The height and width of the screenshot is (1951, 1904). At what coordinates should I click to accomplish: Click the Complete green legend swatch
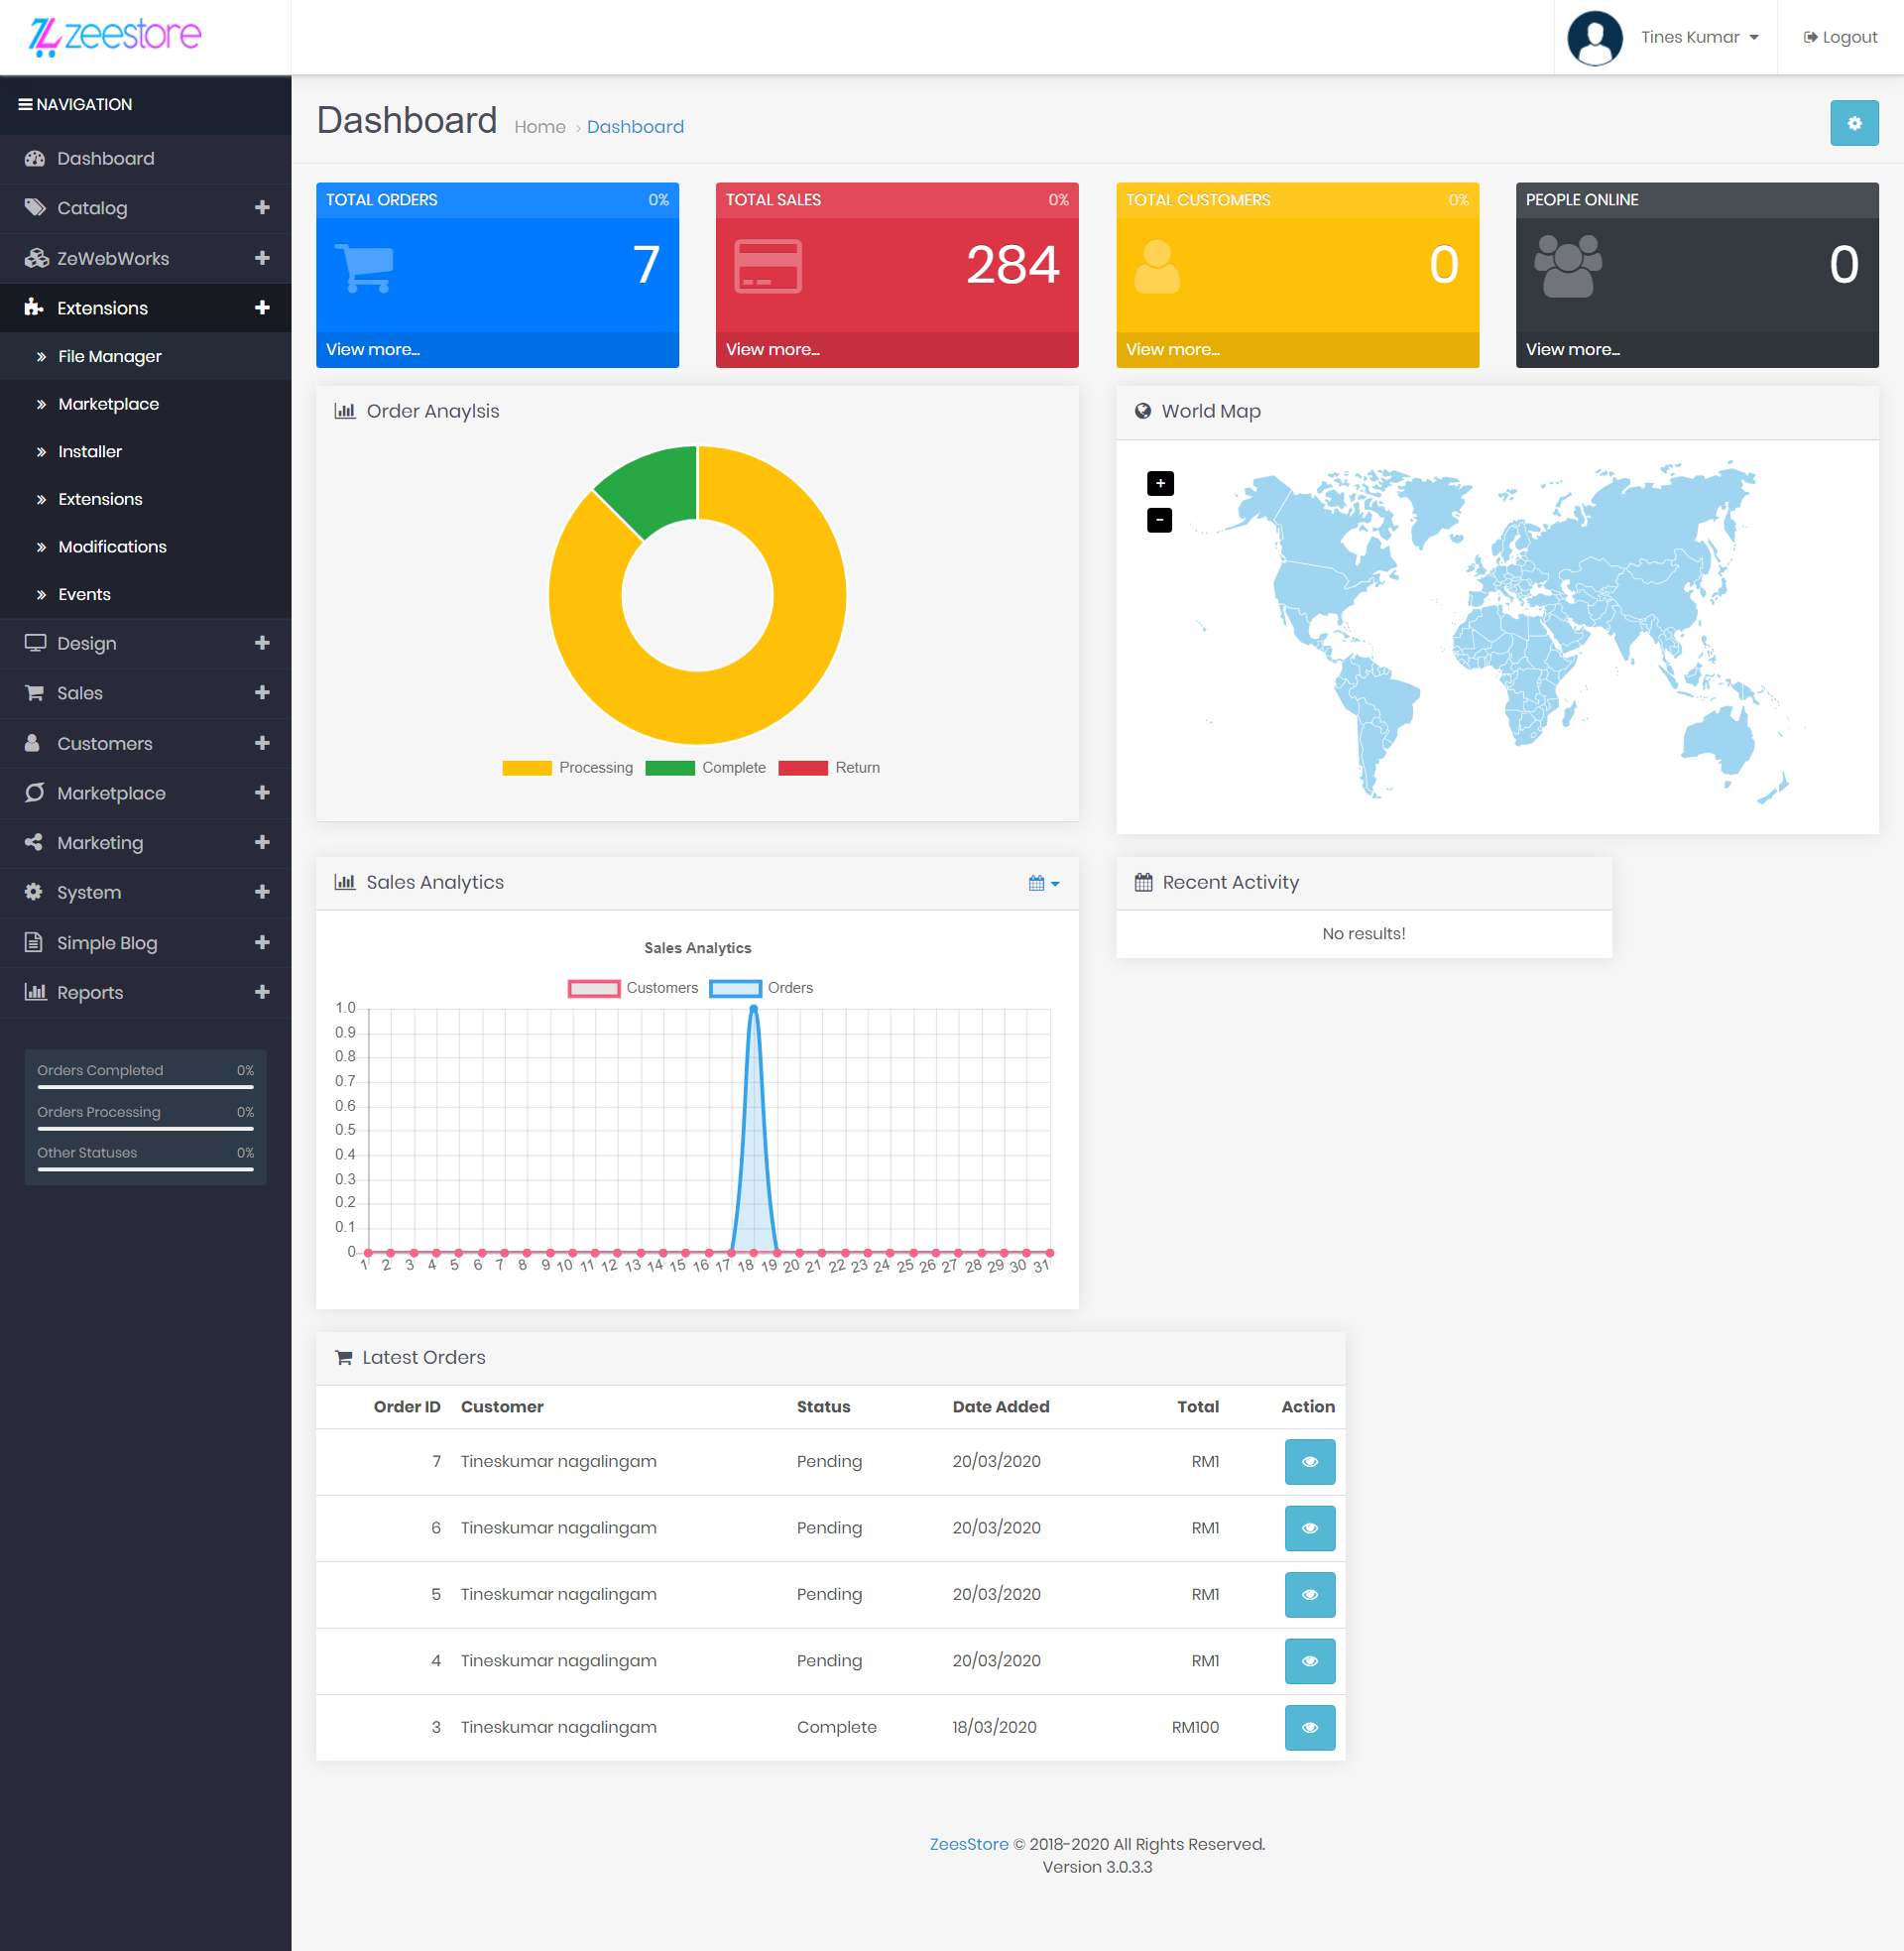click(x=670, y=768)
